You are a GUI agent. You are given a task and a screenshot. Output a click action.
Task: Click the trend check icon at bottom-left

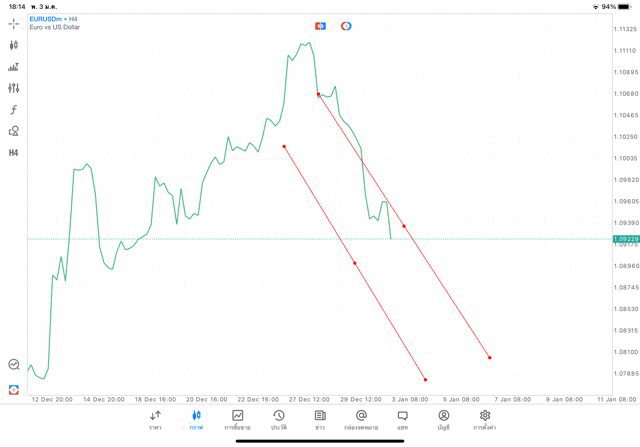13,365
